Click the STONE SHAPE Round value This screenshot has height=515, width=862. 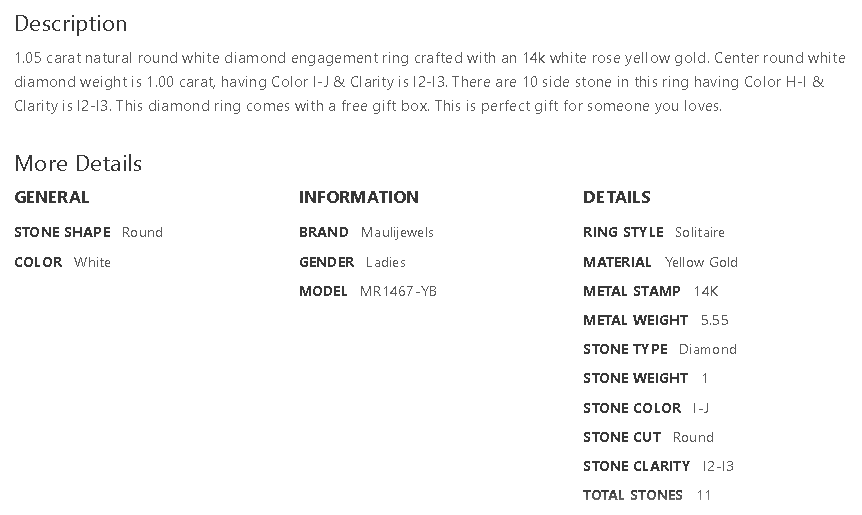[142, 232]
